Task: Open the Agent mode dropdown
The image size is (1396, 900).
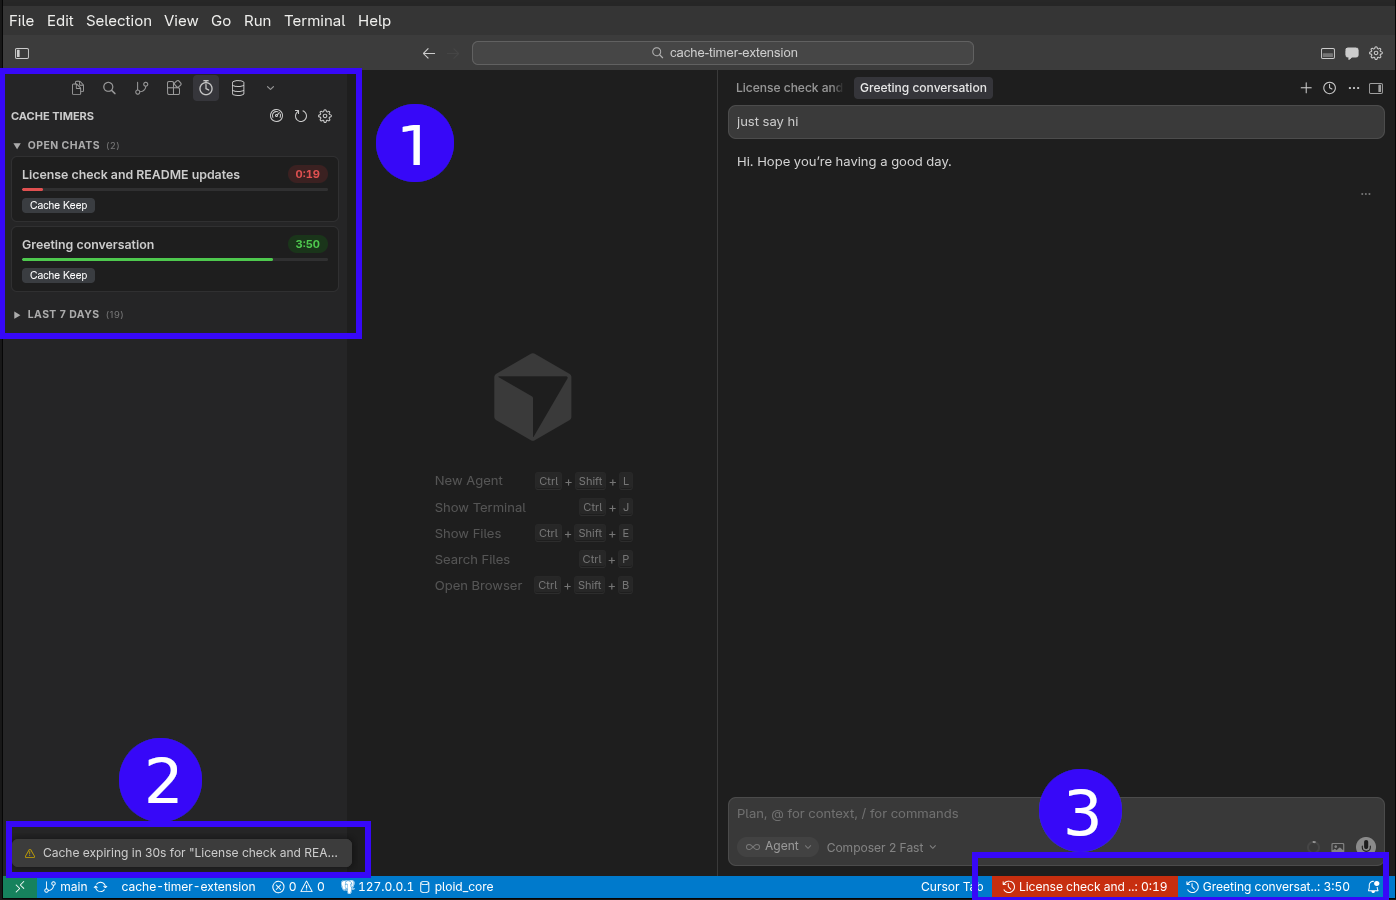Action: click(x=779, y=847)
